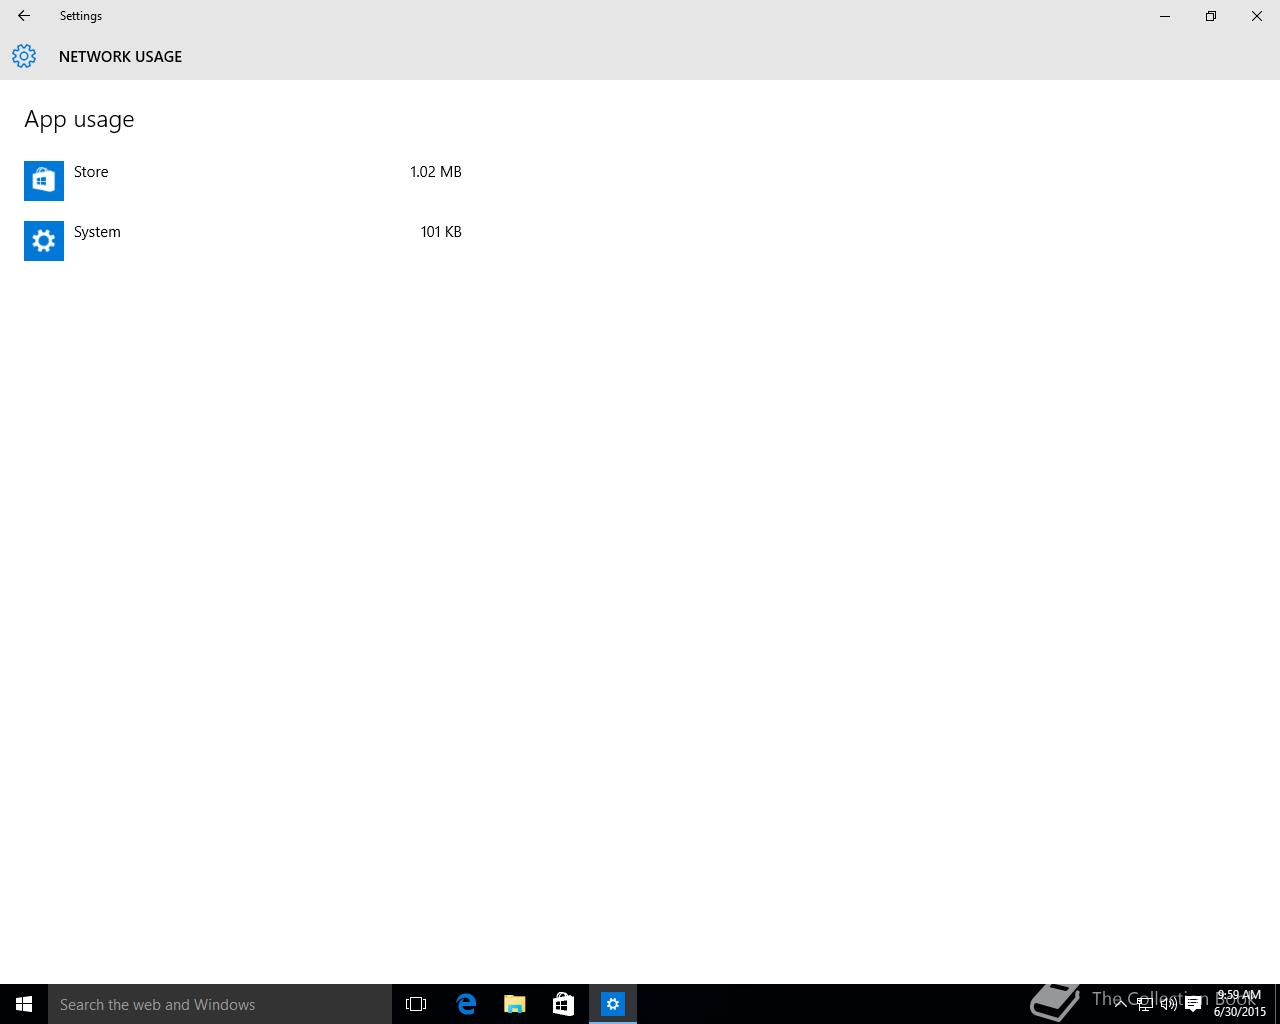Click the NETWORK USAGE page title
The width and height of the screenshot is (1280, 1024).
[x=120, y=57]
